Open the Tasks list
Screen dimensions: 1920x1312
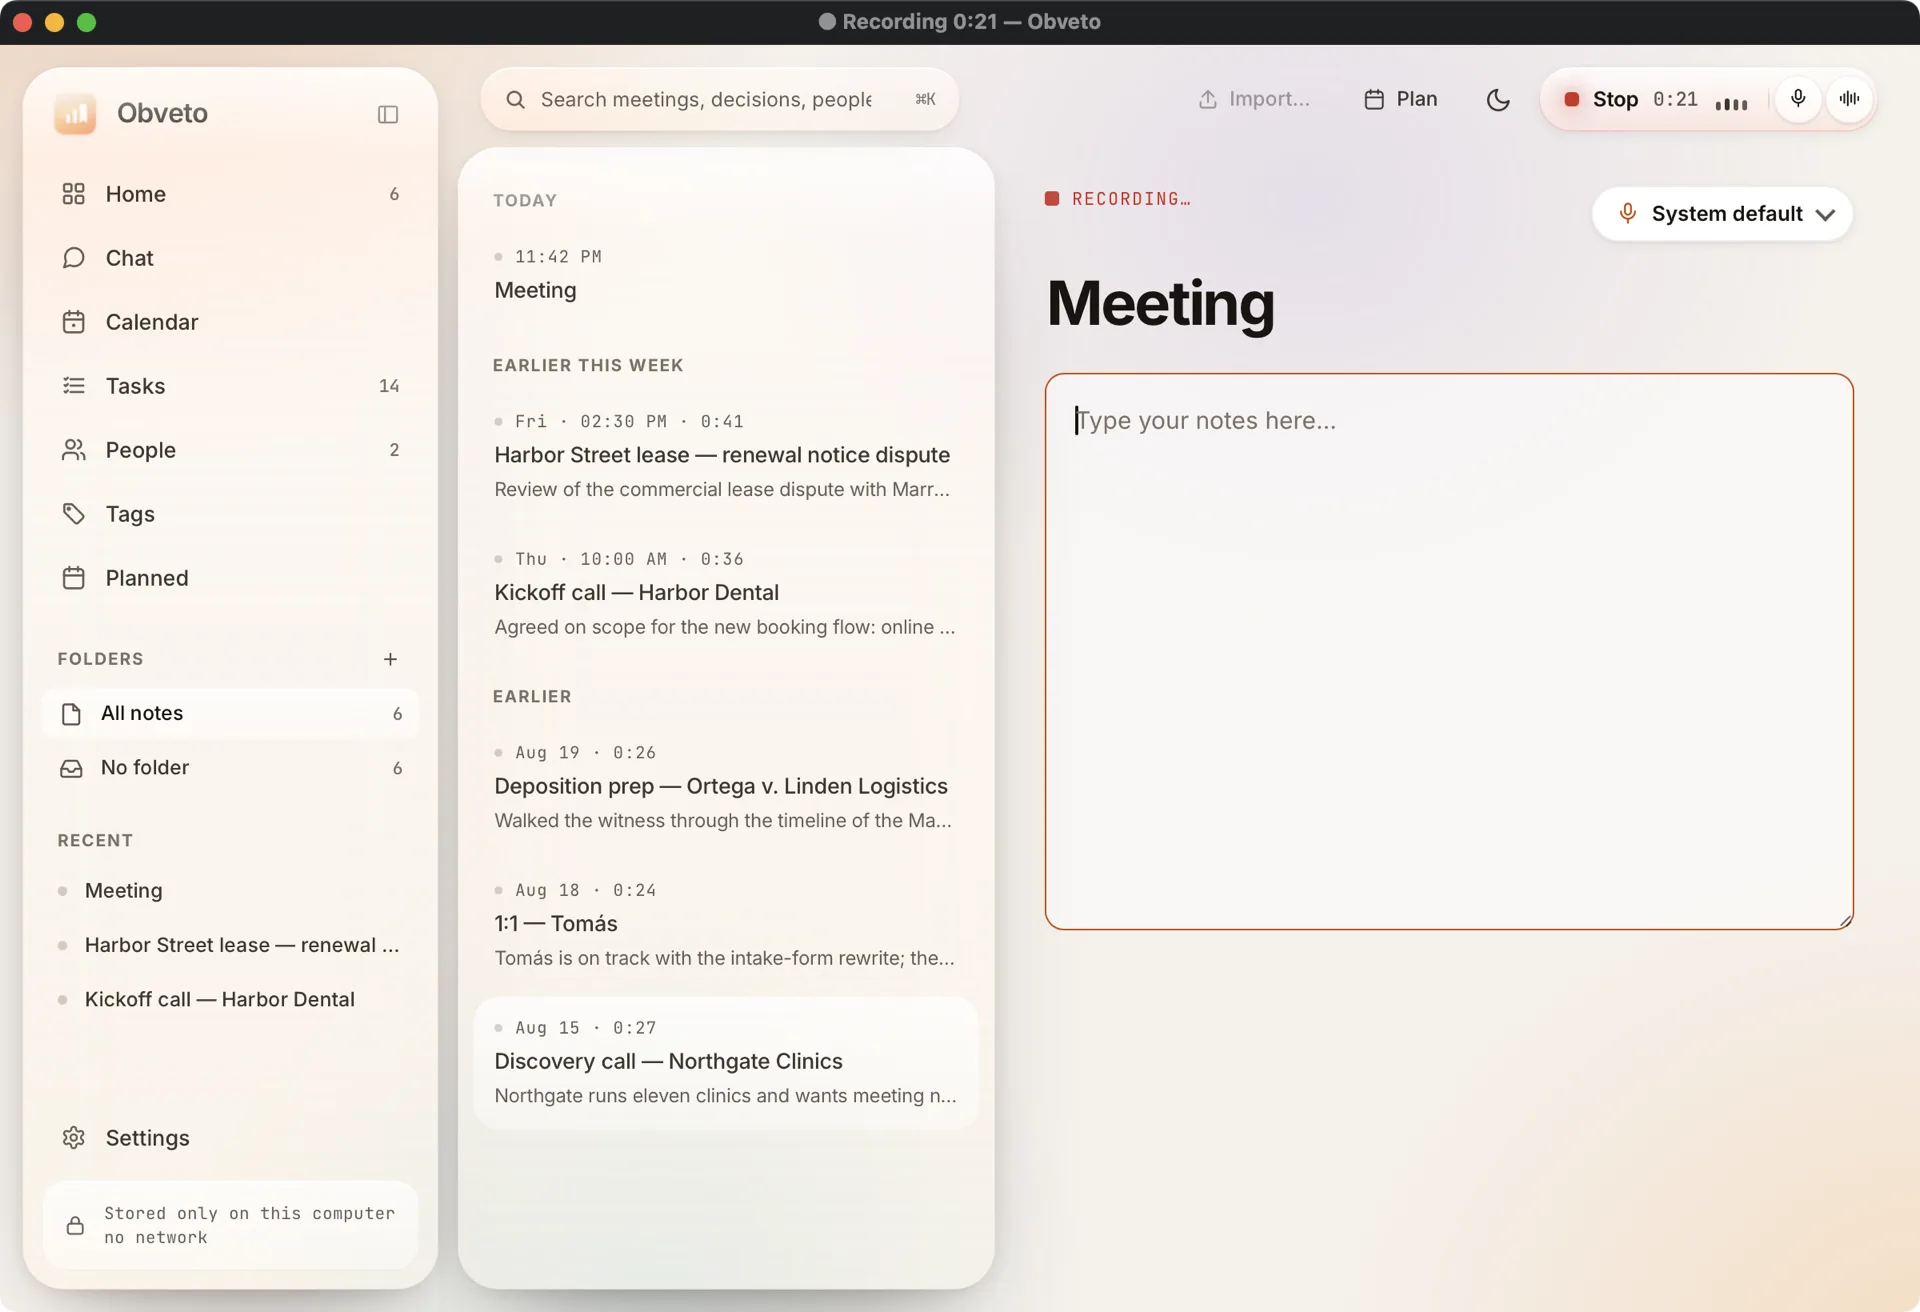click(230, 386)
